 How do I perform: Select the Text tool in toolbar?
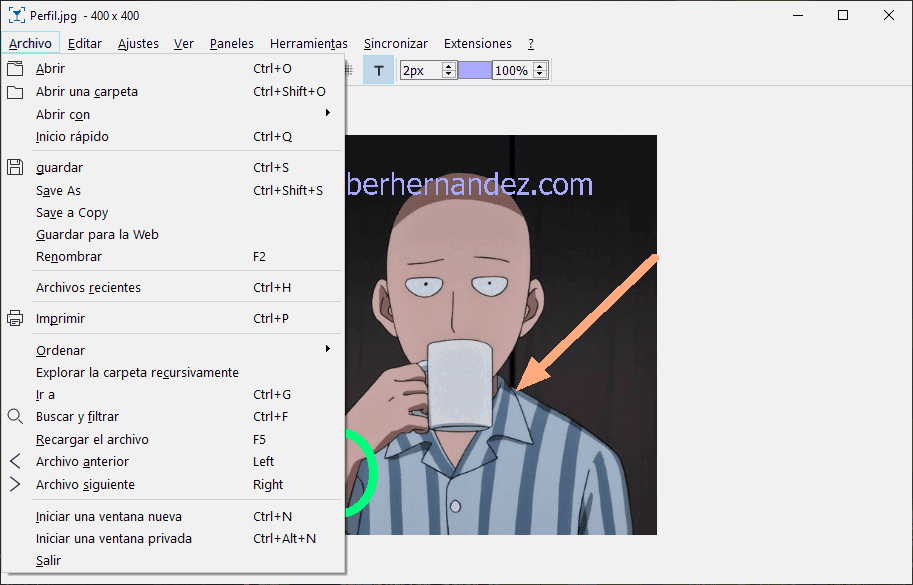[378, 70]
